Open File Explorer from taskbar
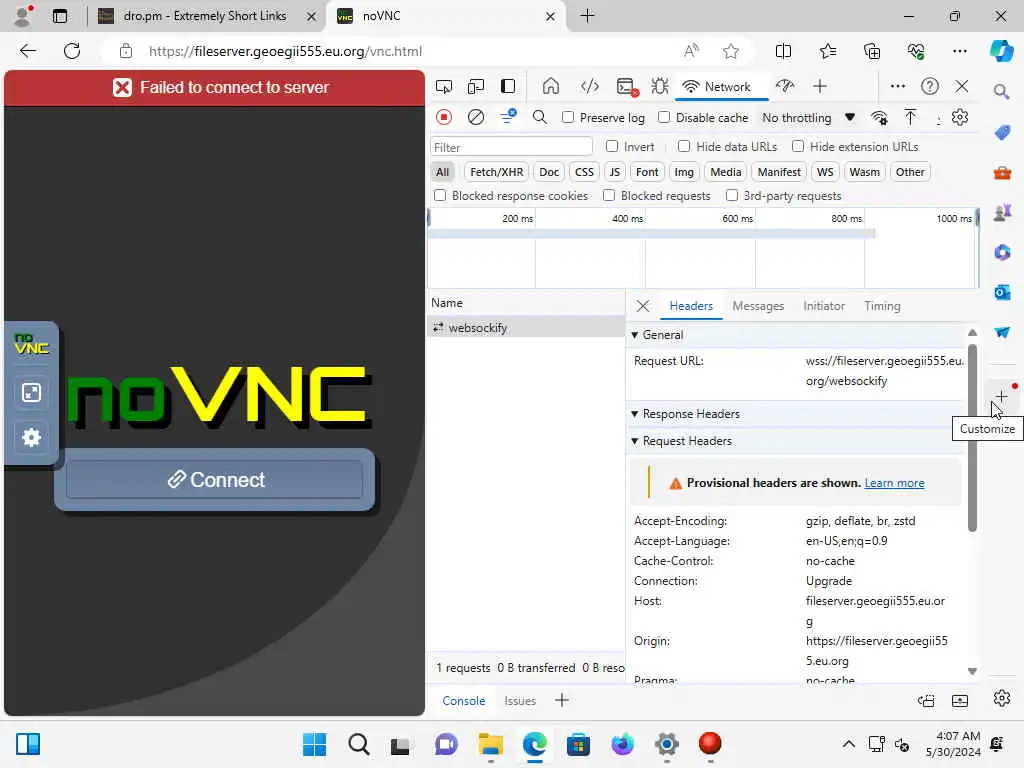1024x768 pixels. point(490,744)
